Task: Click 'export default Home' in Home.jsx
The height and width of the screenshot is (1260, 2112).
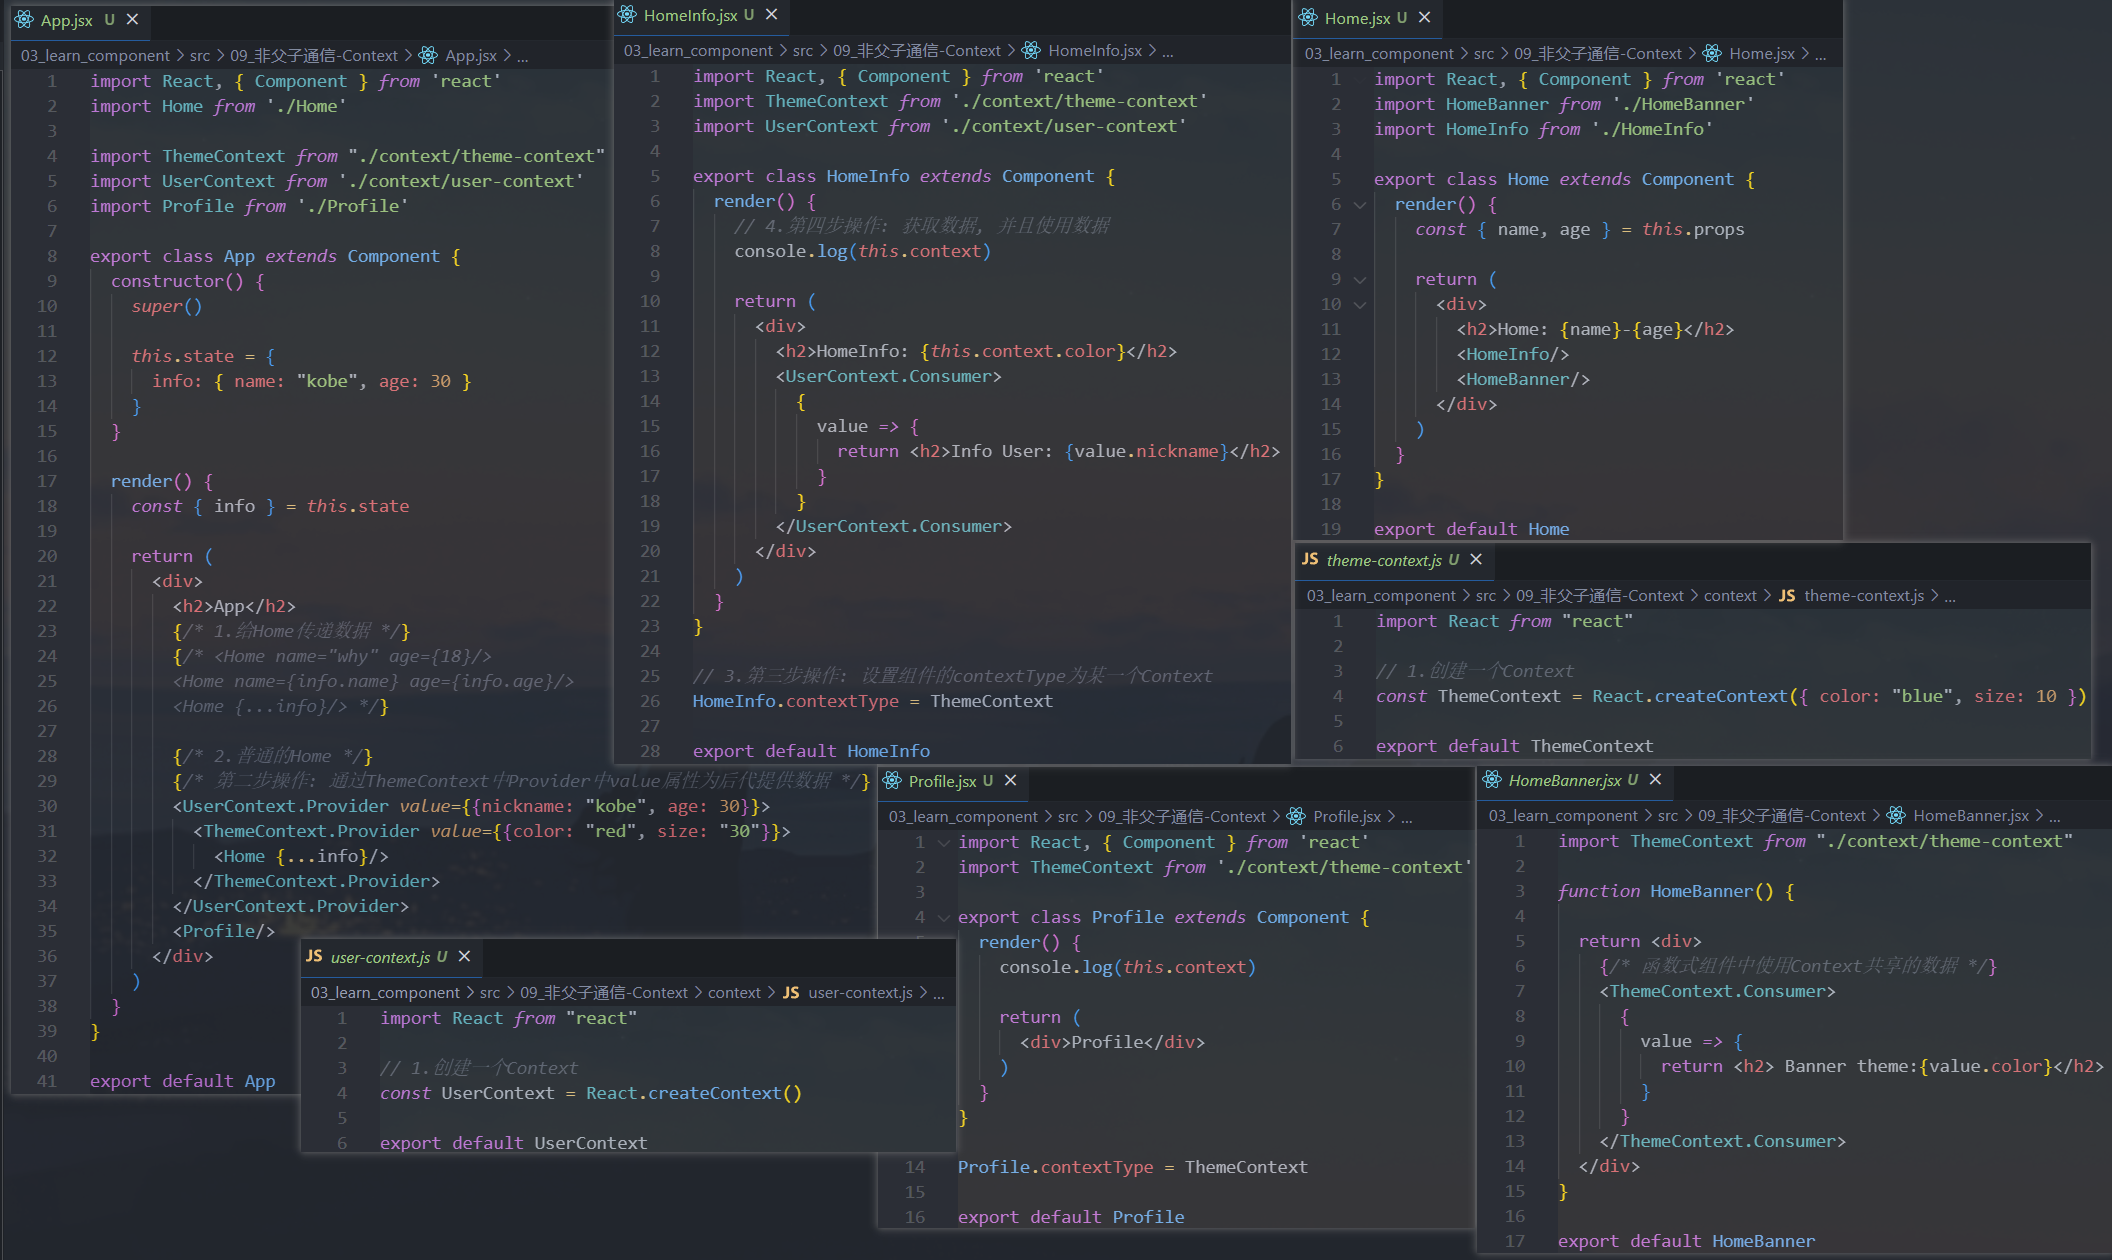Action: (1471, 529)
